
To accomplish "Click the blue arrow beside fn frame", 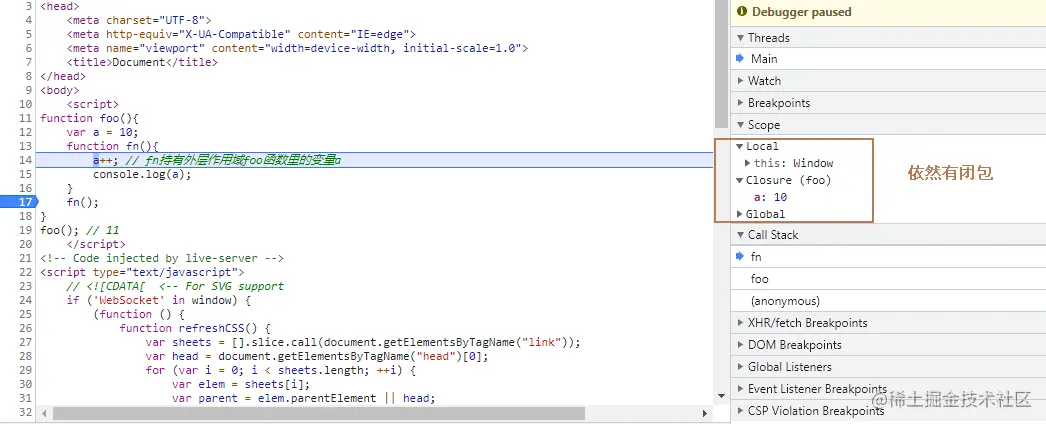I will pos(740,257).
